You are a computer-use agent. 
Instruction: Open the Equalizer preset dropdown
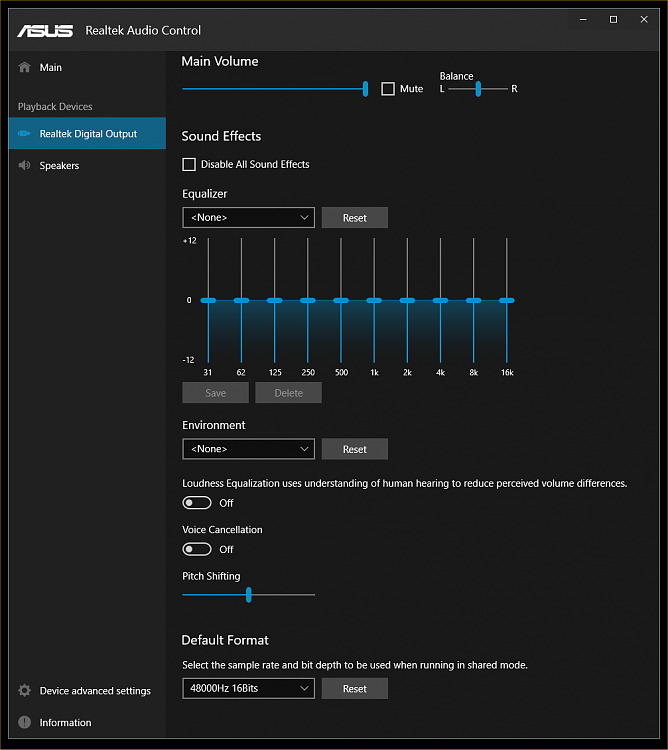[x=248, y=218]
